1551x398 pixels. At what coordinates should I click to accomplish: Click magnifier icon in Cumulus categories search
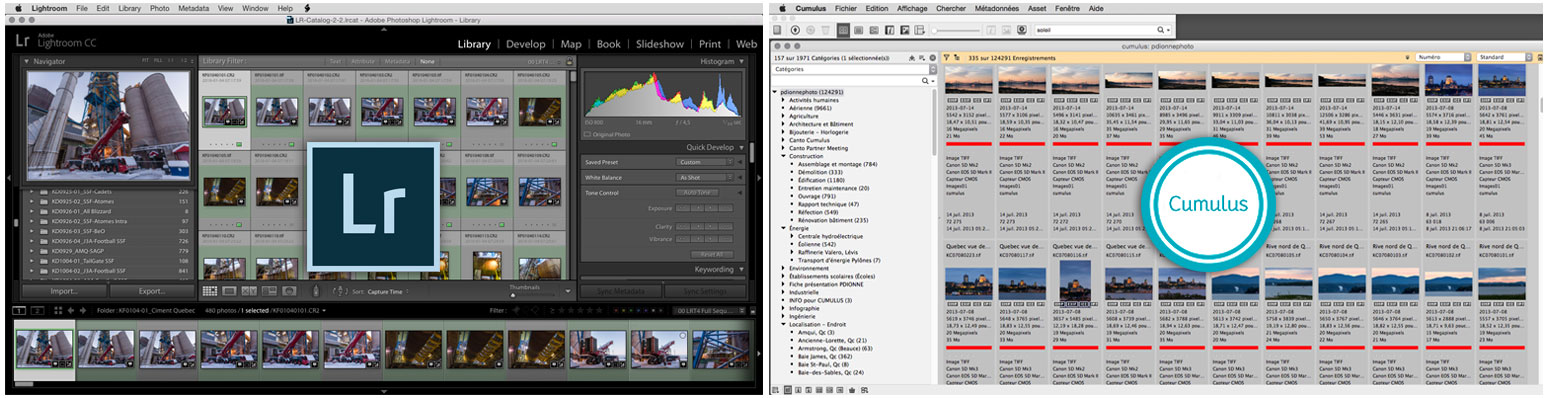(x=925, y=81)
